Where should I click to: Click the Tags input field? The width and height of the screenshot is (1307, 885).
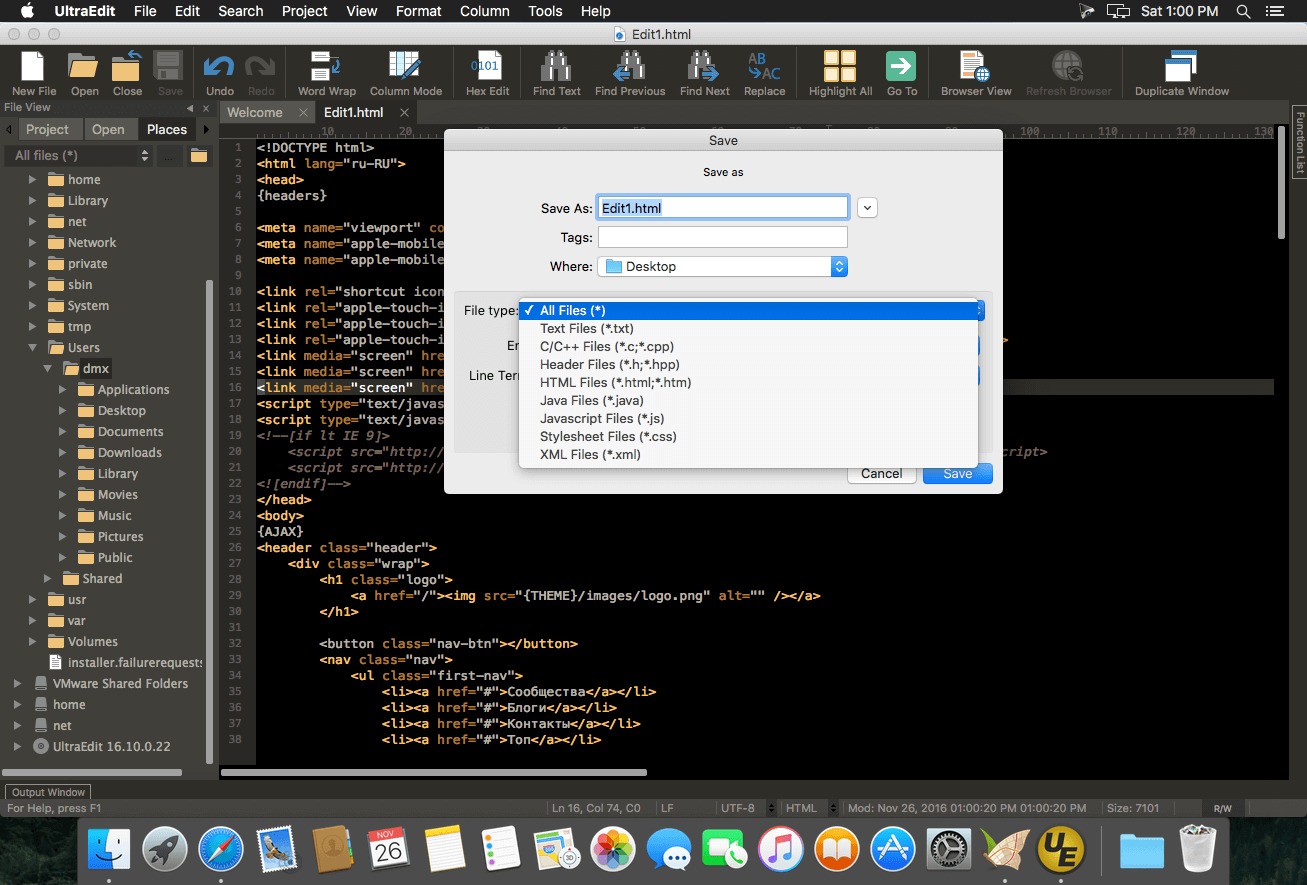pyautogui.click(x=722, y=237)
